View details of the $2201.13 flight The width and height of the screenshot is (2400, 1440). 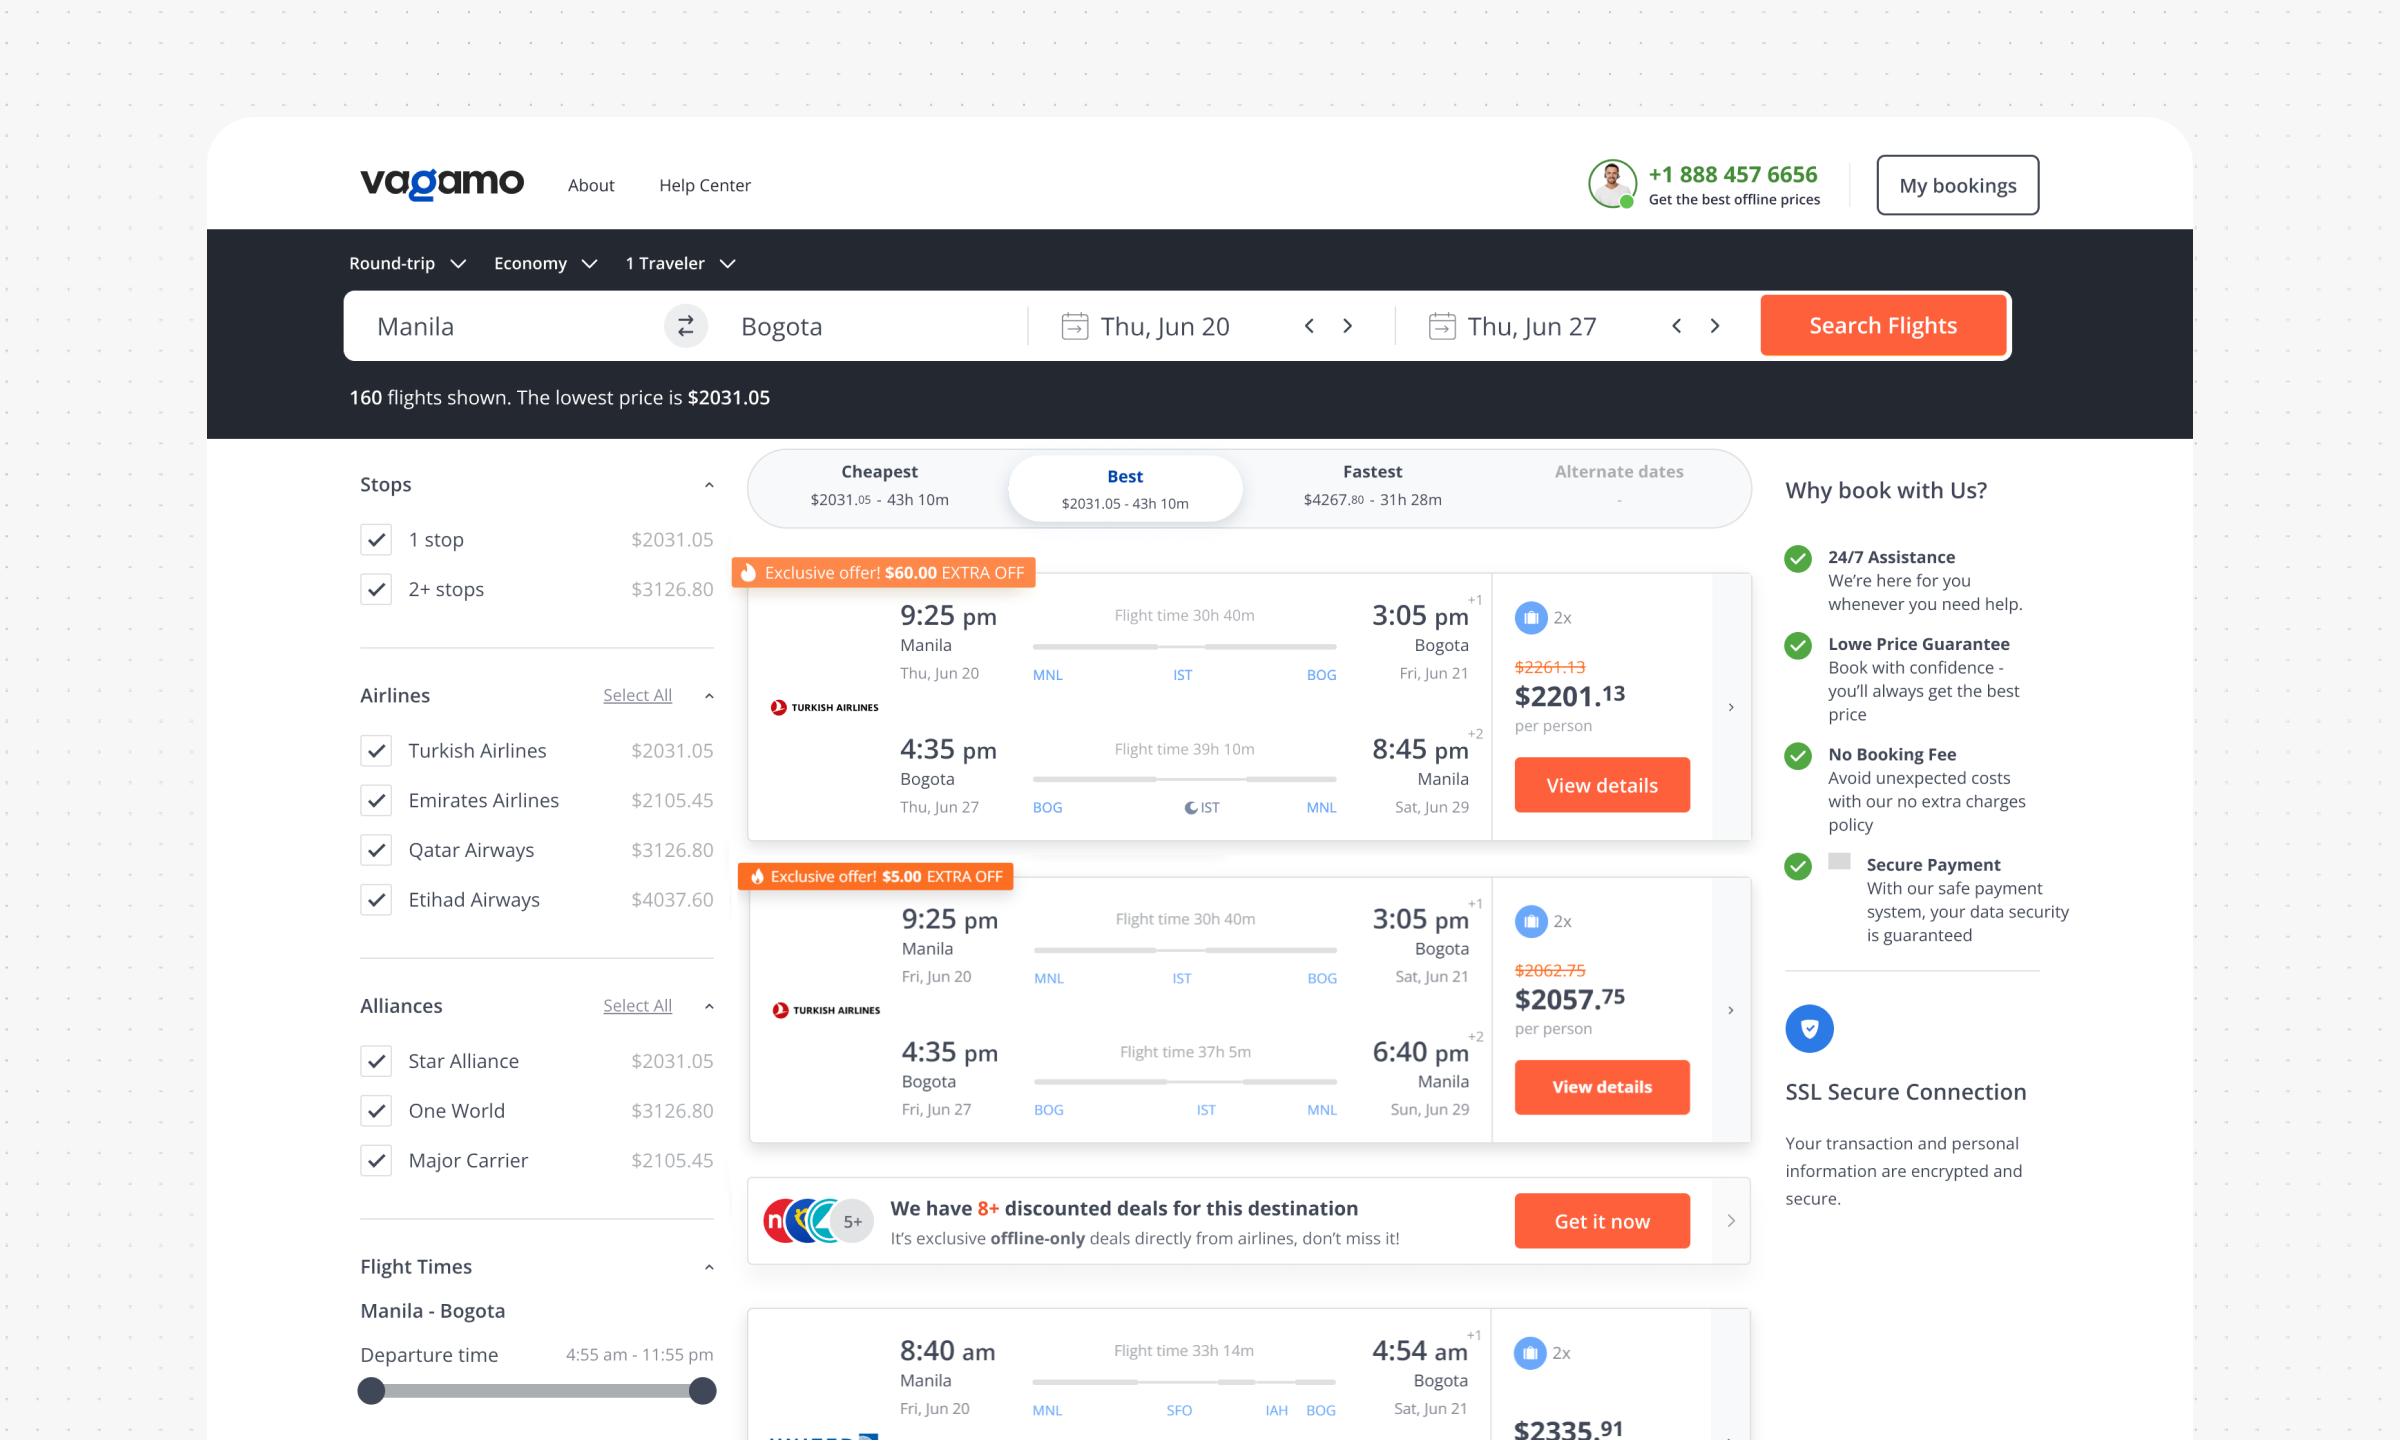[1602, 785]
